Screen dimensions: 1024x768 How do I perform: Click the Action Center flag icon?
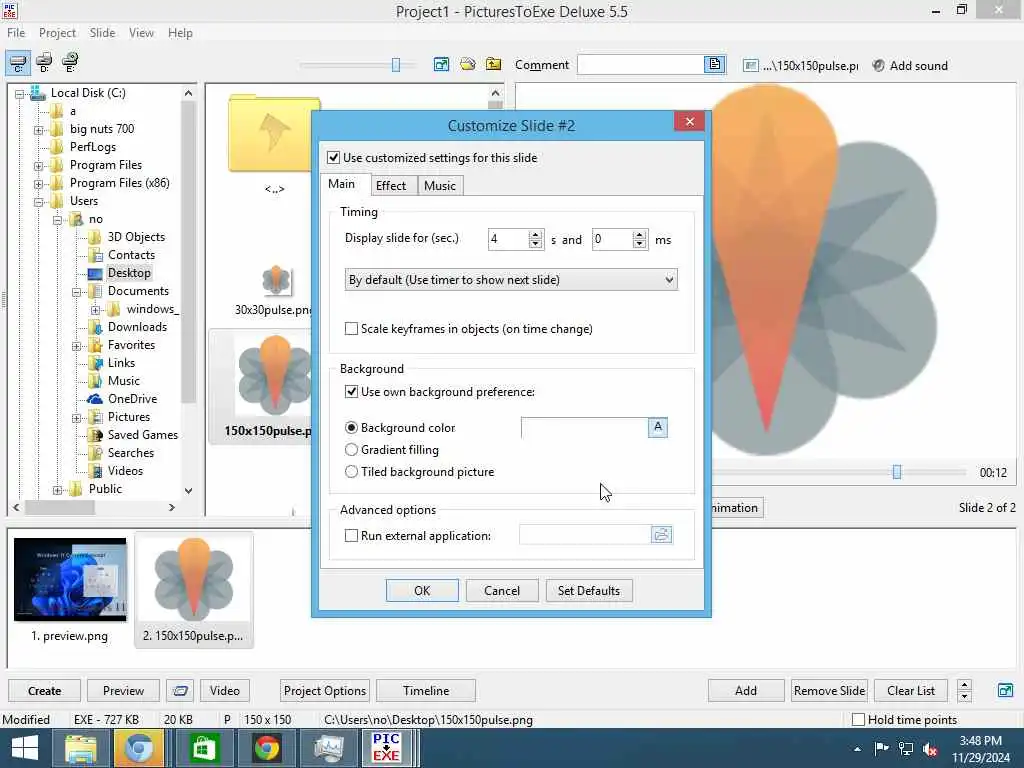[881, 749]
